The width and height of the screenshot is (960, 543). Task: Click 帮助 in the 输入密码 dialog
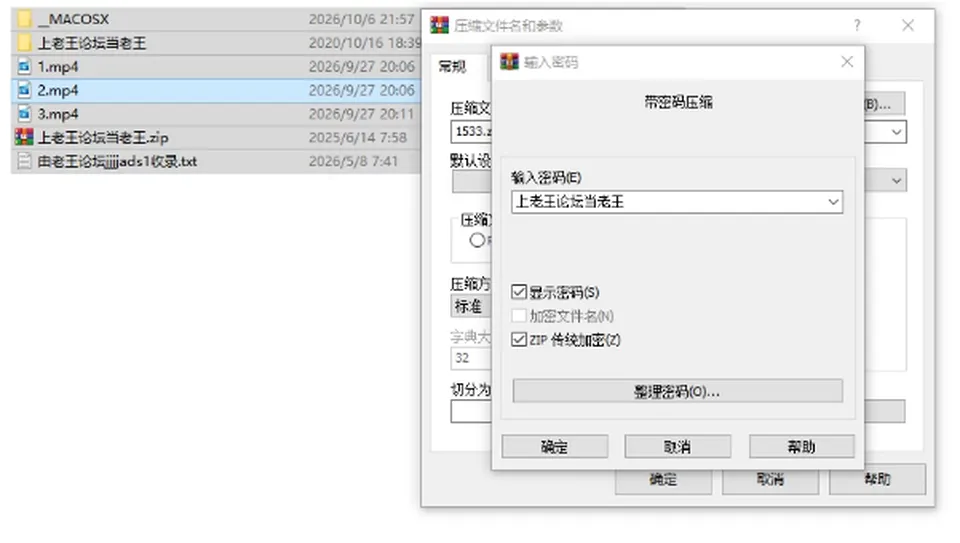[801, 447]
